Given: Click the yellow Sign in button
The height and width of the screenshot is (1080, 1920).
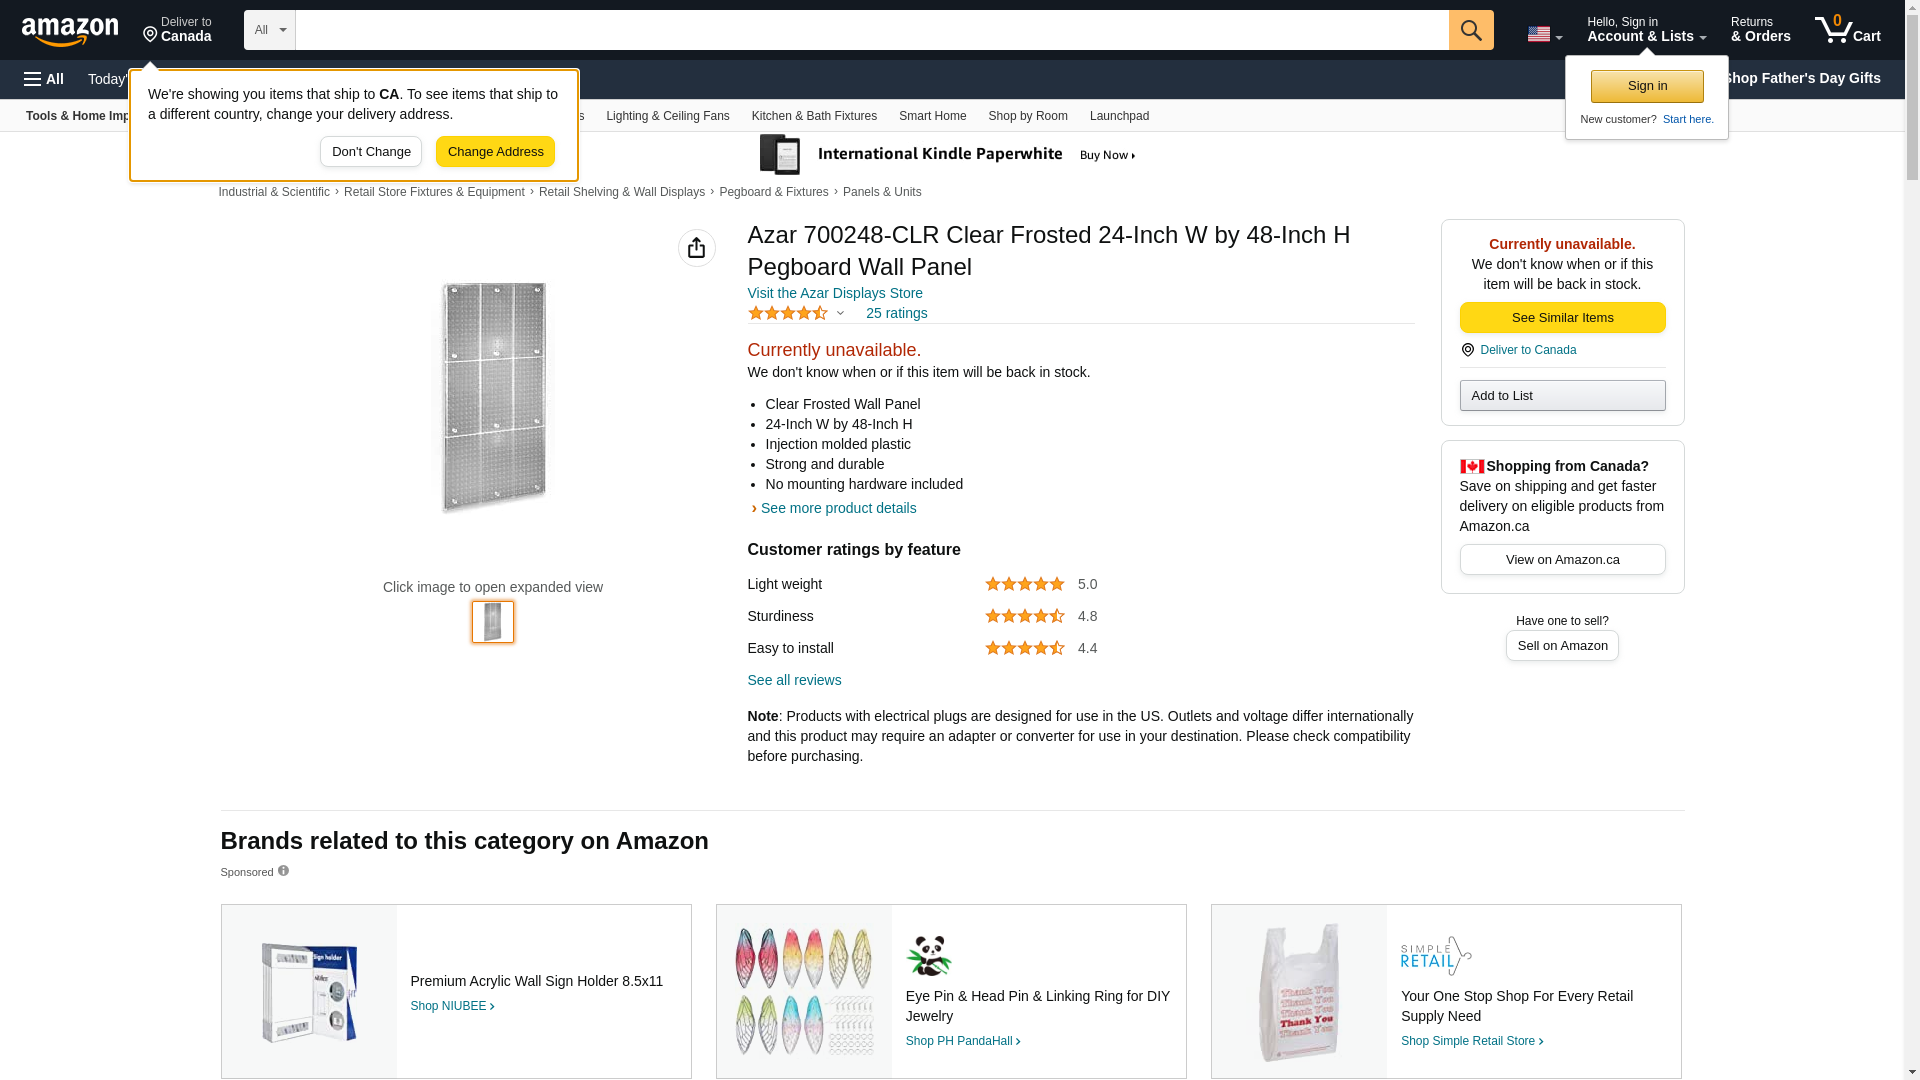Looking at the screenshot, I should click(x=1647, y=87).
